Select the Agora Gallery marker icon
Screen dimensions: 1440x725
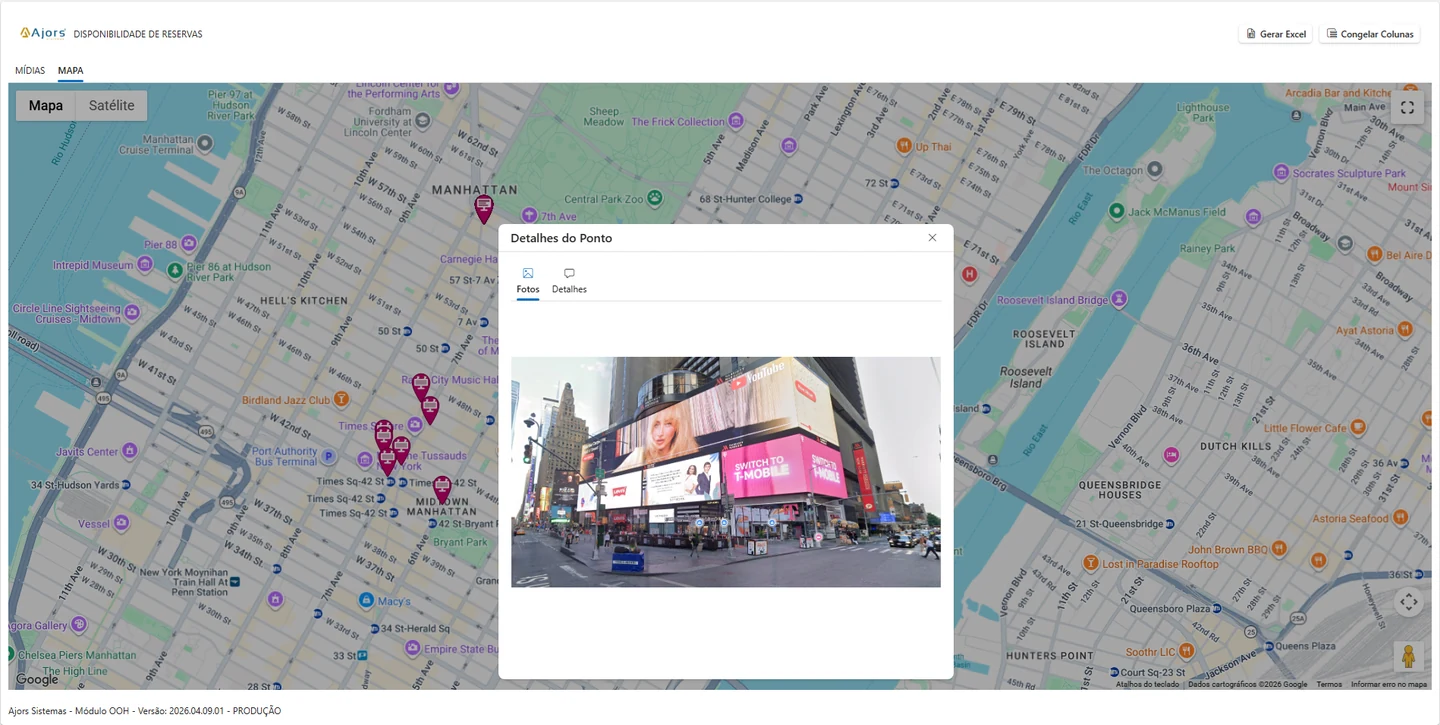(x=79, y=626)
